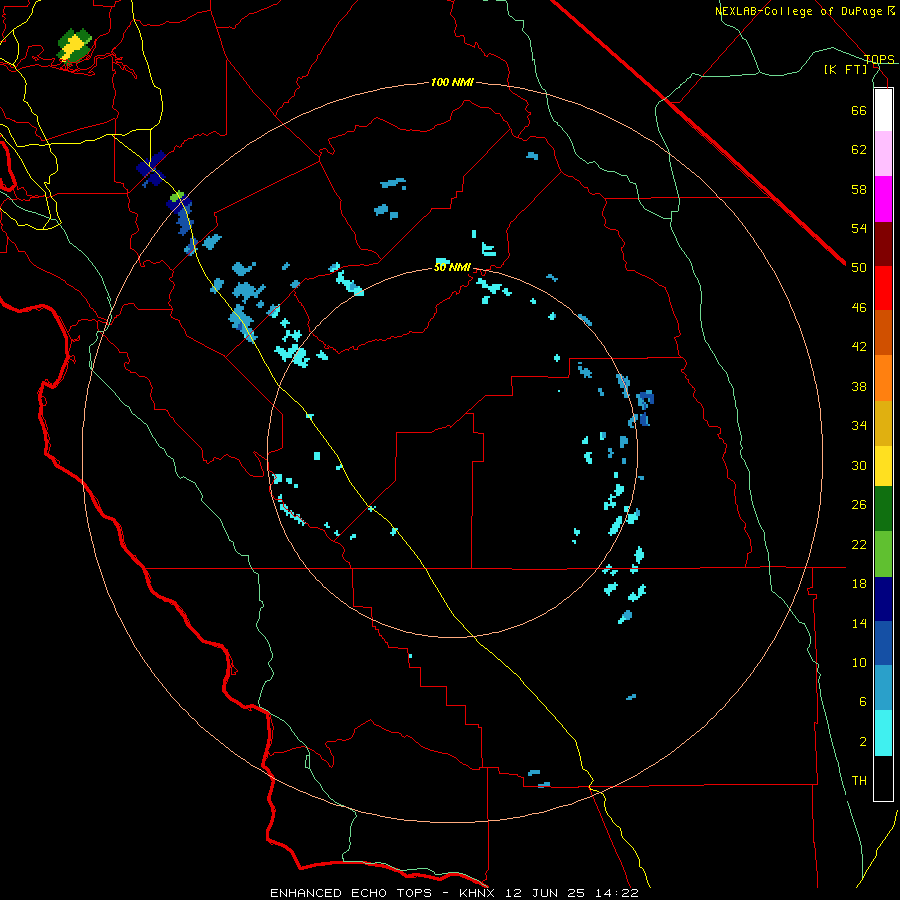This screenshot has height=900, width=900.
Task: Click the "58" legend value
Action: (859, 189)
